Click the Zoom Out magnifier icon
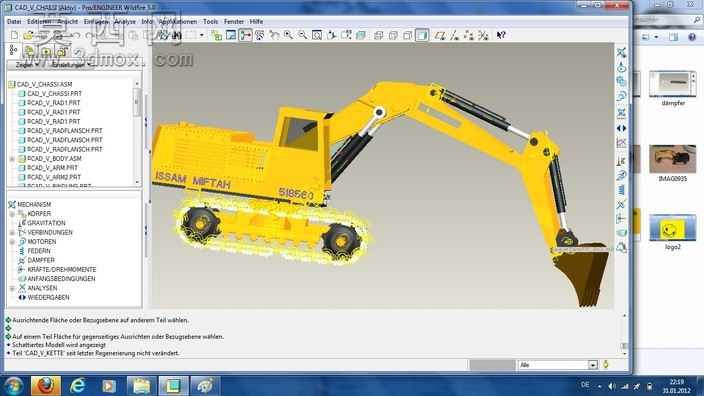The width and height of the screenshot is (704, 396). tap(303, 35)
